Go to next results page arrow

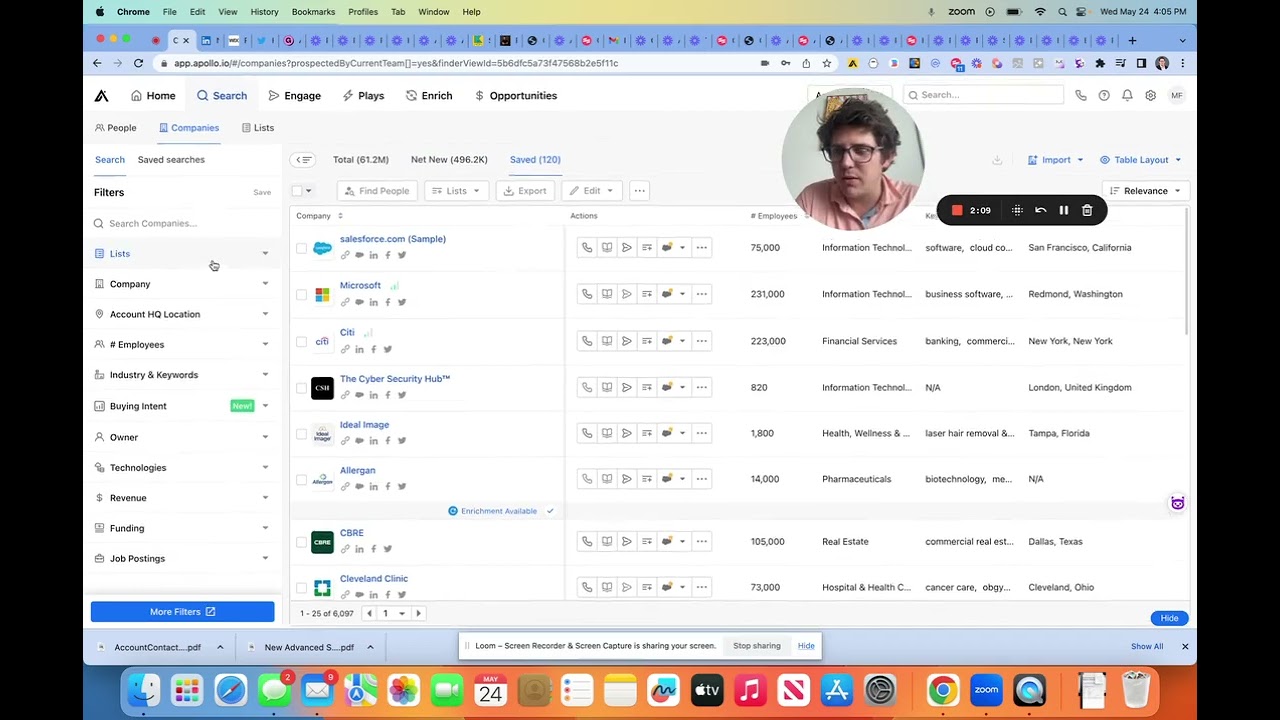pos(418,614)
